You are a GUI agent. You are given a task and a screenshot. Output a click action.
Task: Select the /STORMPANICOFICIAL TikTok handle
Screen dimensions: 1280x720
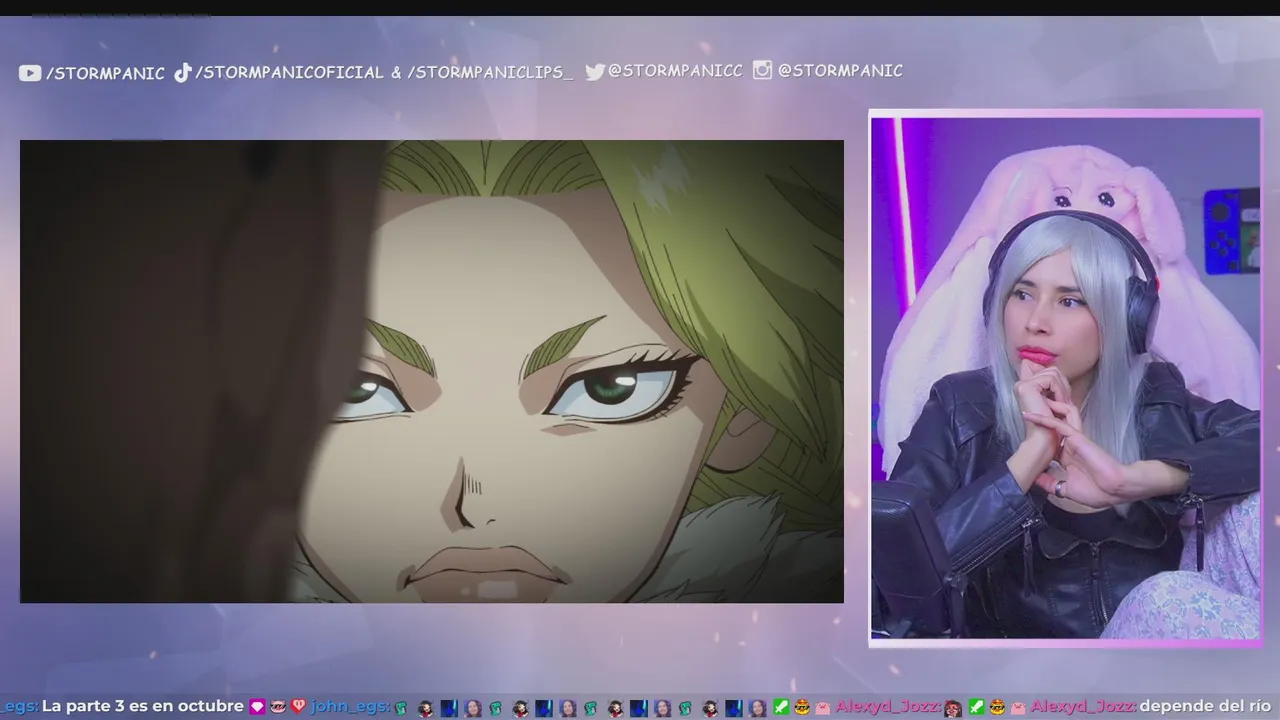[289, 72]
